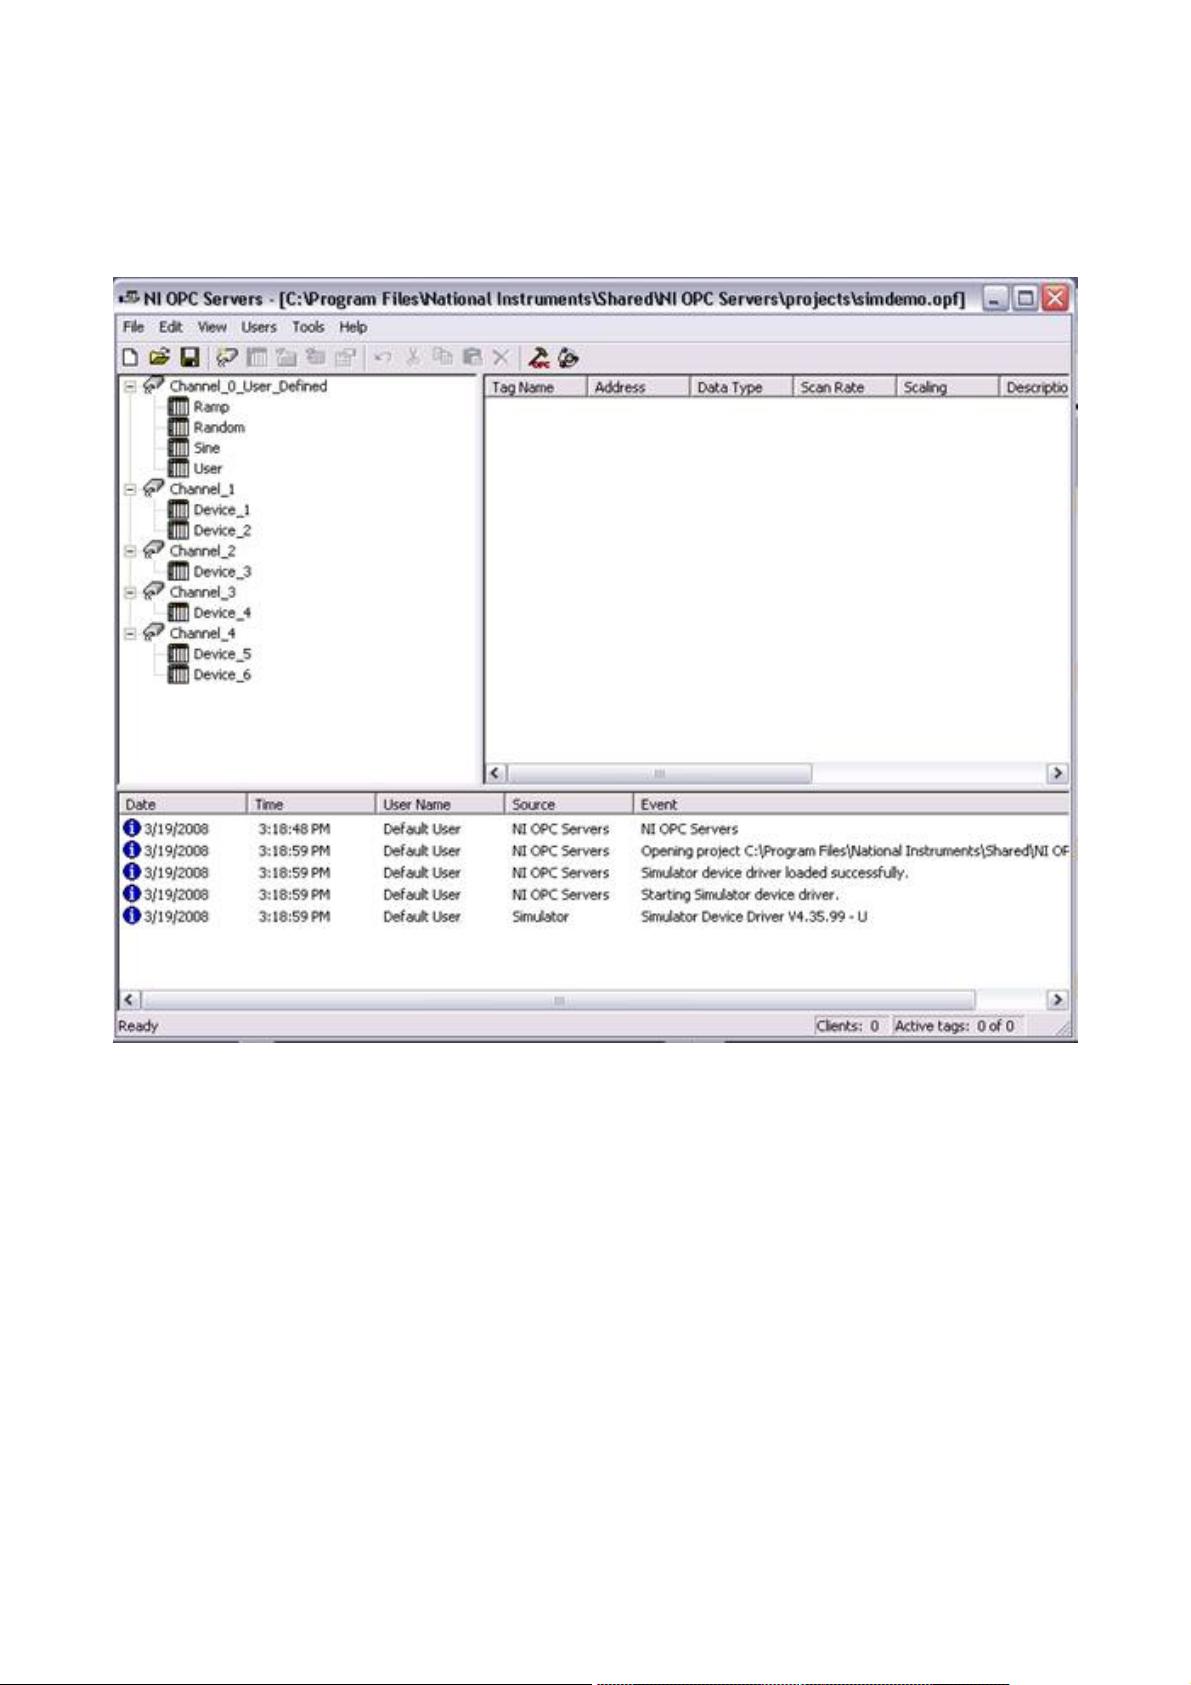Collapse the Channel_0_User_Defined tree node
1191x1685 pixels.
pyautogui.click(x=129, y=386)
